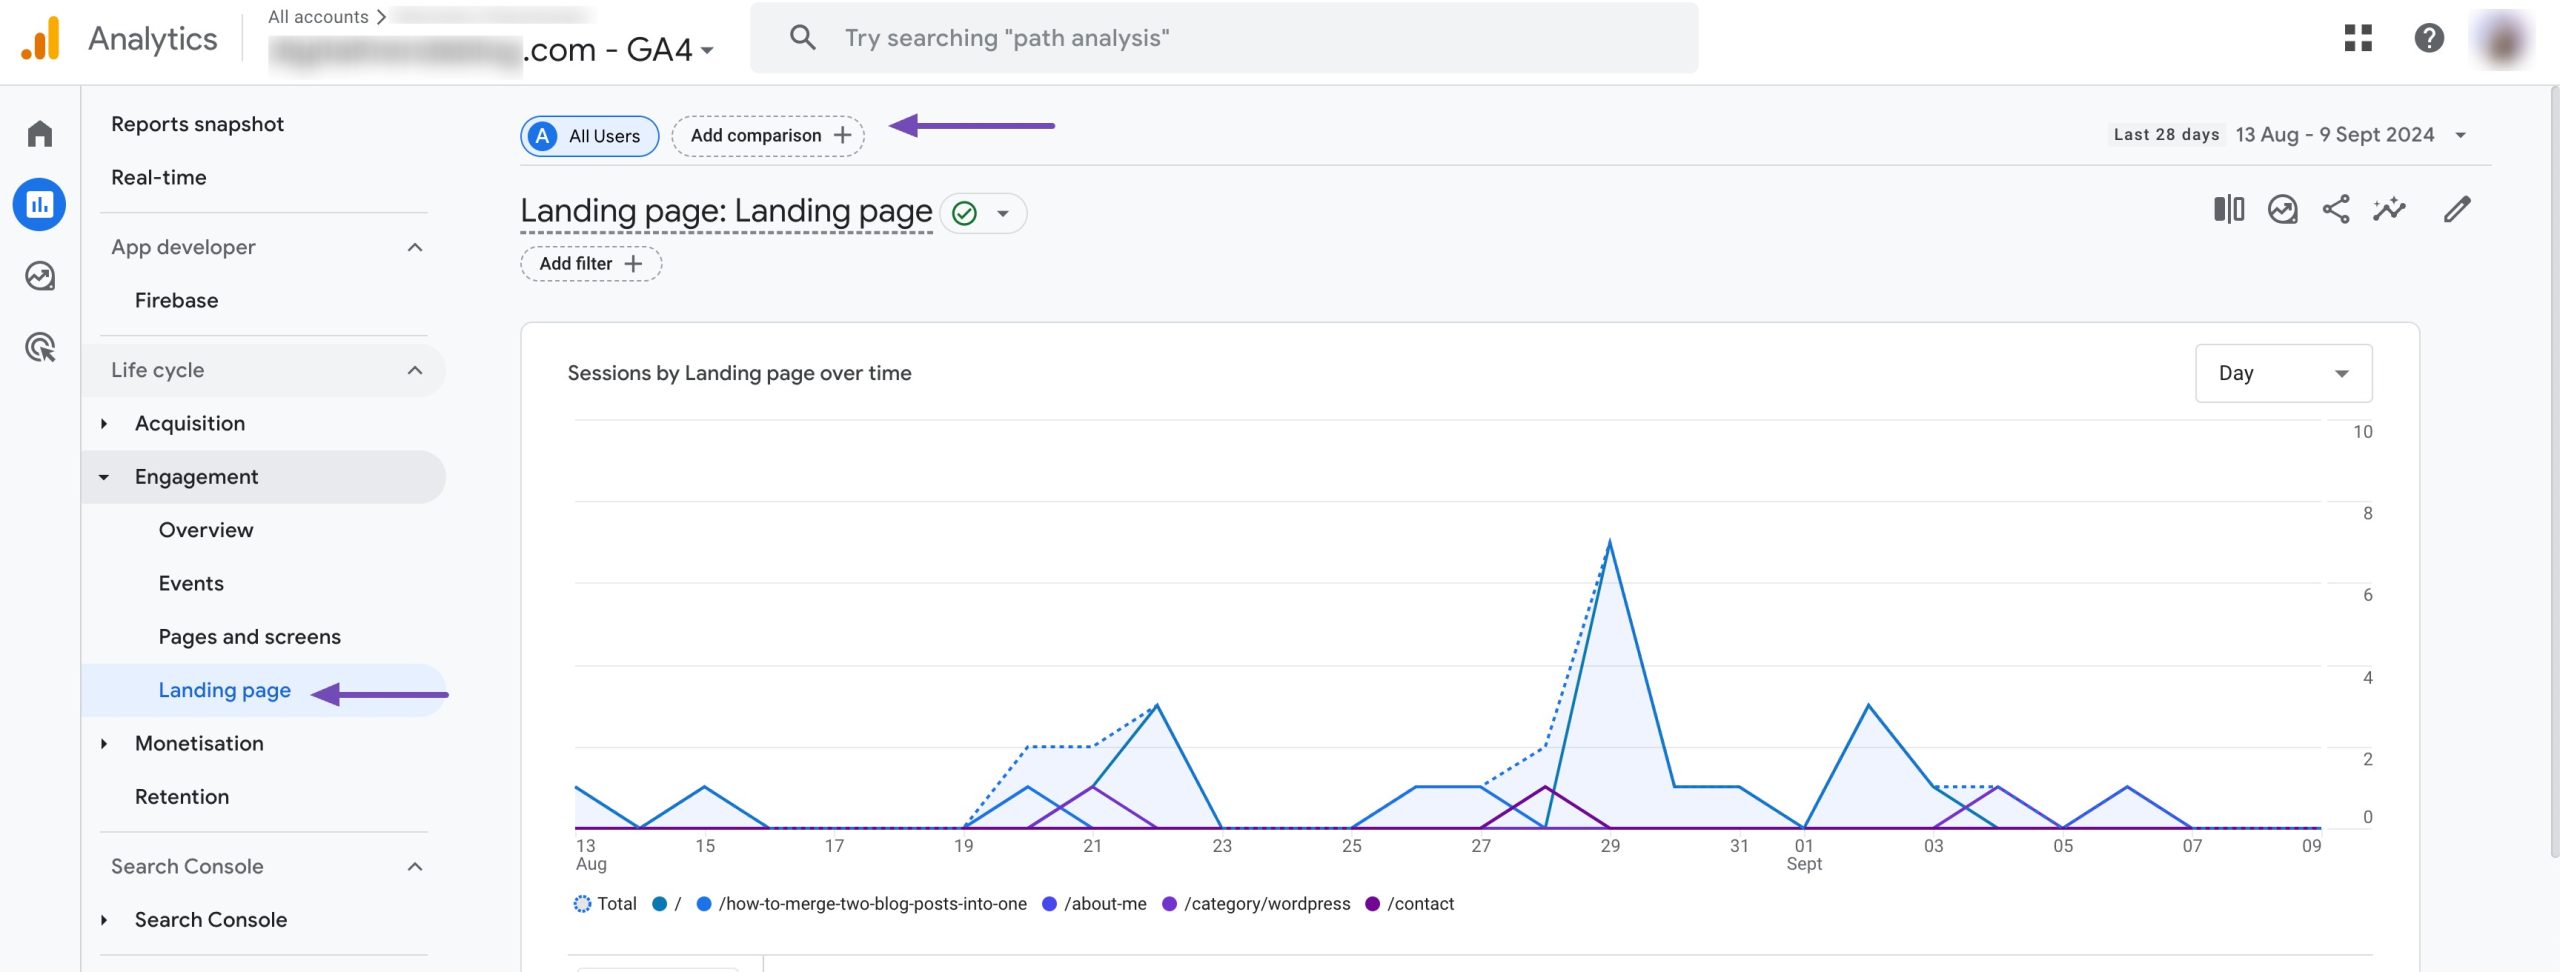Viewport: 2560px width, 972px height.
Task: Expand the Acquisition section
Action: click(x=190, y=422)
